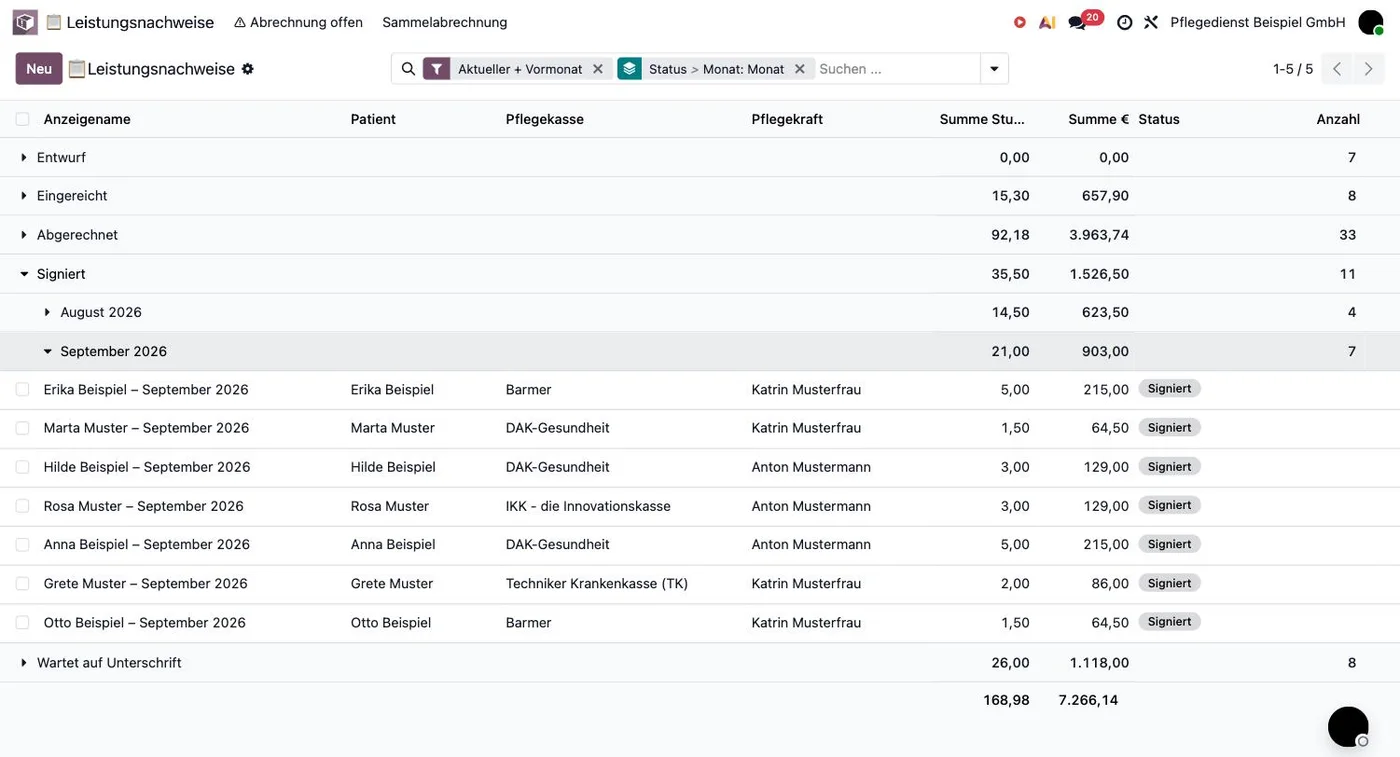1400x757 pixels.
Task: Focus the Suchen search input
Action: point(896,69)
